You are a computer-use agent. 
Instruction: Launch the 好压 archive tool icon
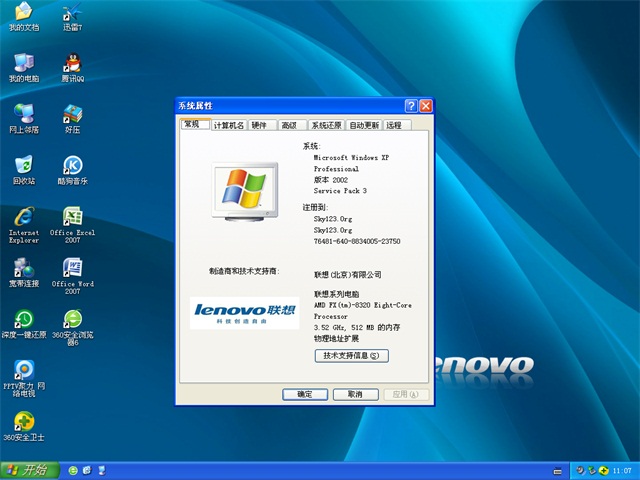click(x=73, y=119)
